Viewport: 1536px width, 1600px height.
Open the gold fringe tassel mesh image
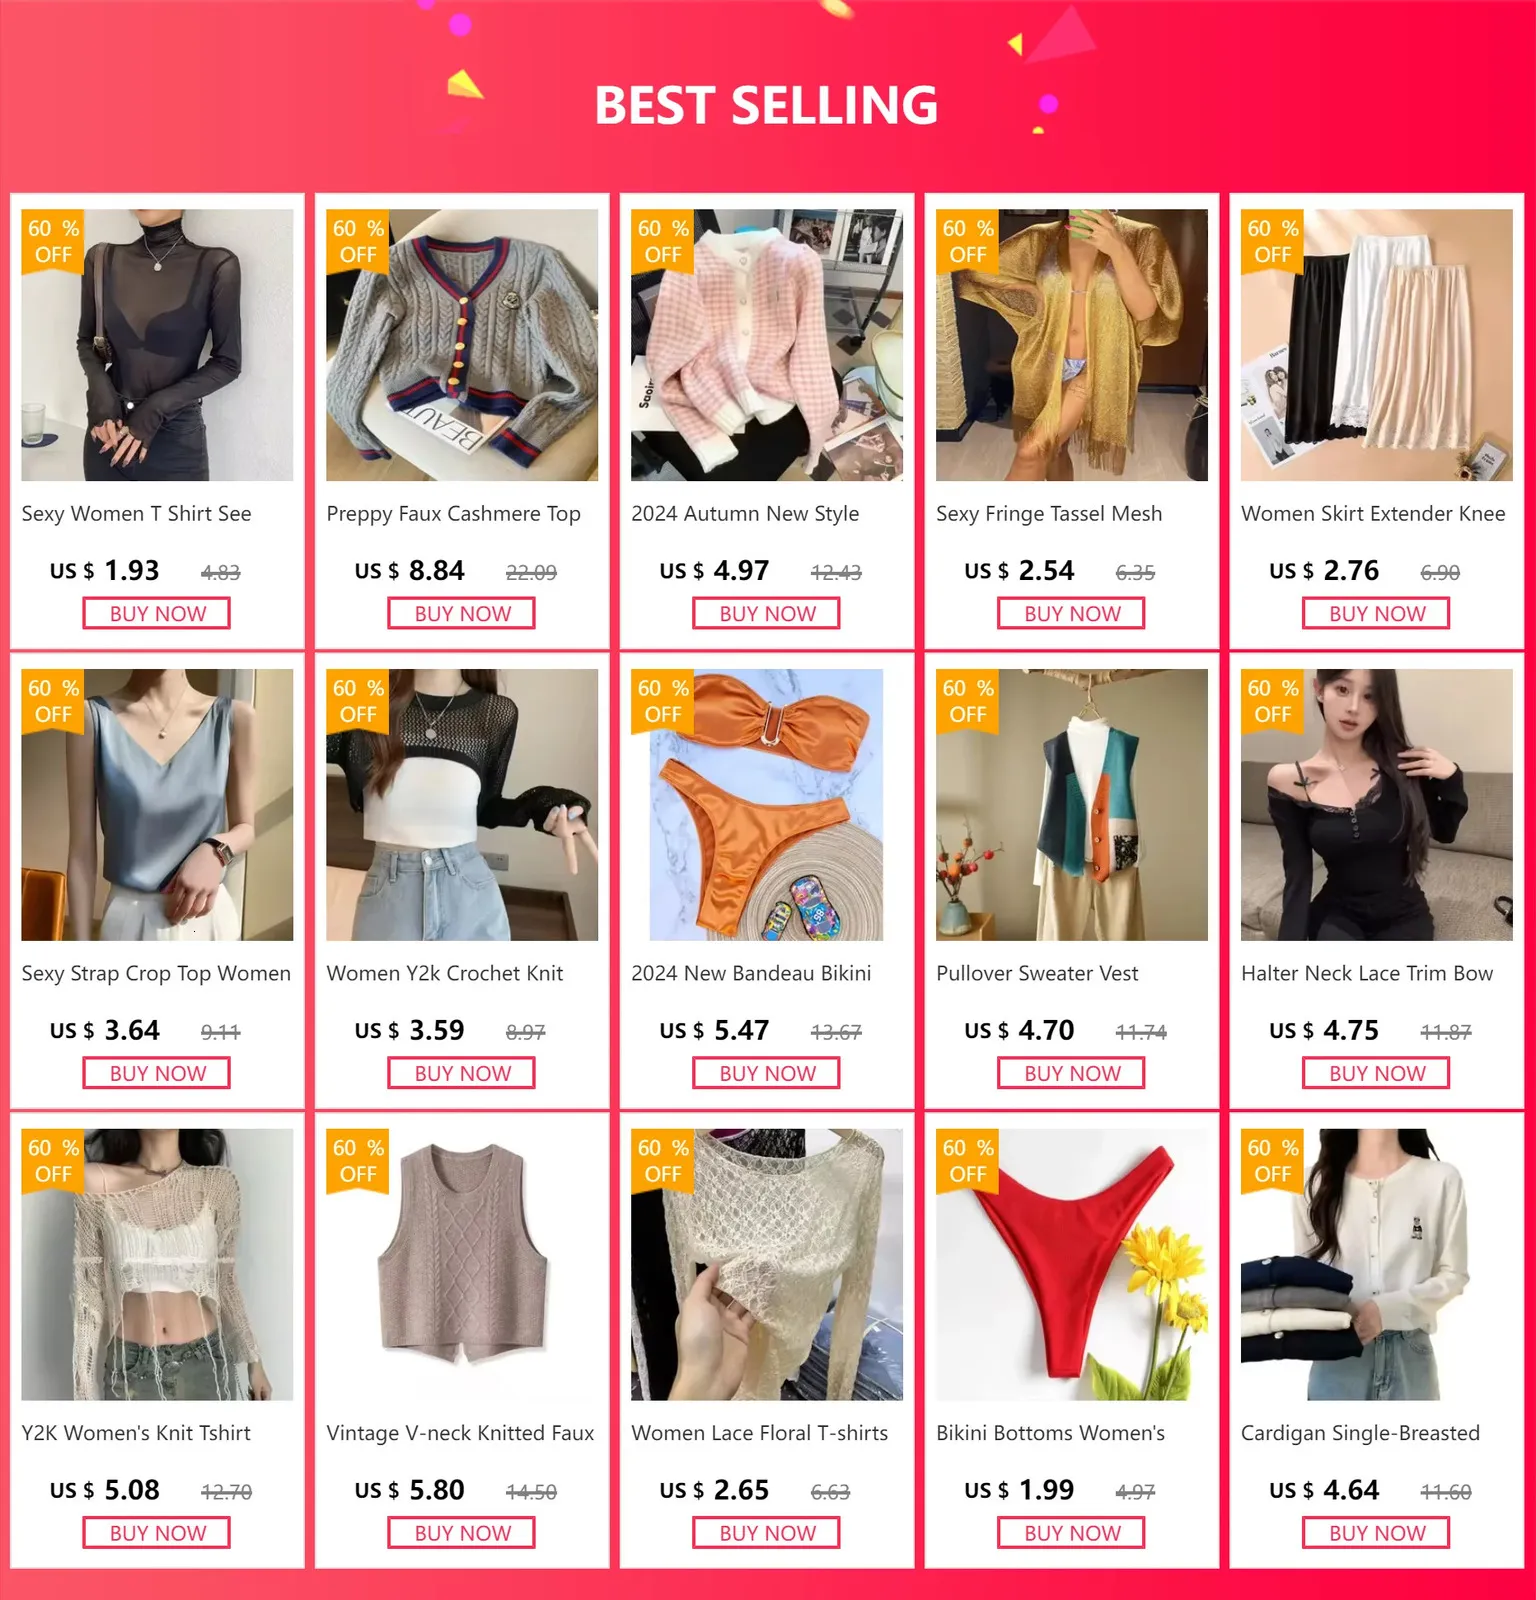point(1072,345)
